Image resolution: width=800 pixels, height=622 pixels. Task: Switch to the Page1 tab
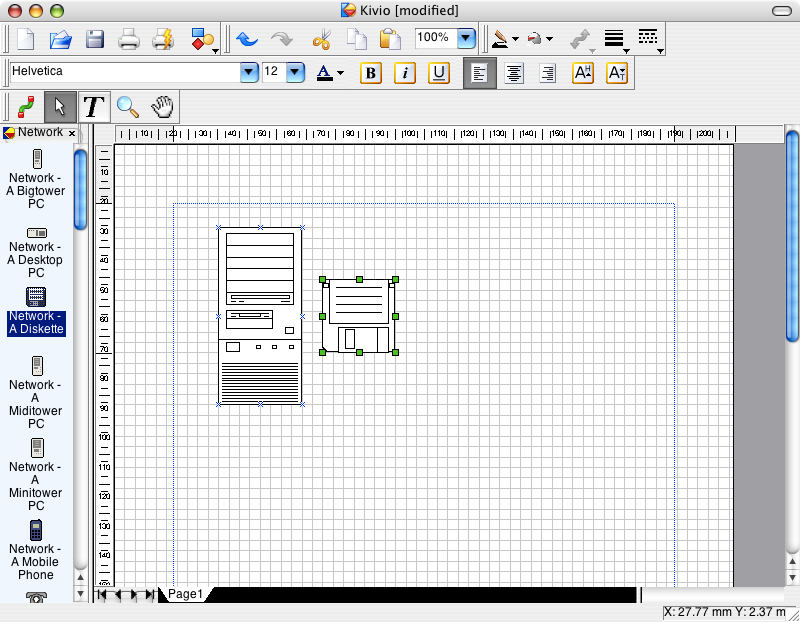tap(185, 594)
